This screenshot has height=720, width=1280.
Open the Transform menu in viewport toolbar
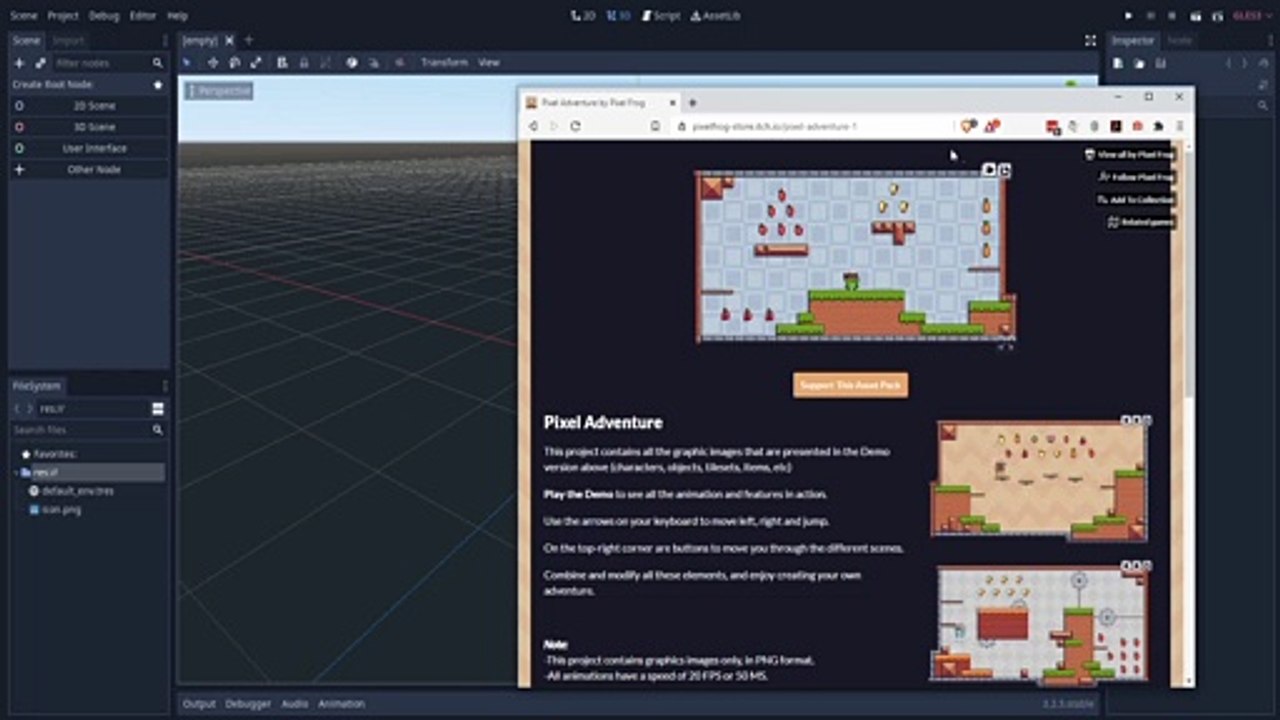pos(444,62)
